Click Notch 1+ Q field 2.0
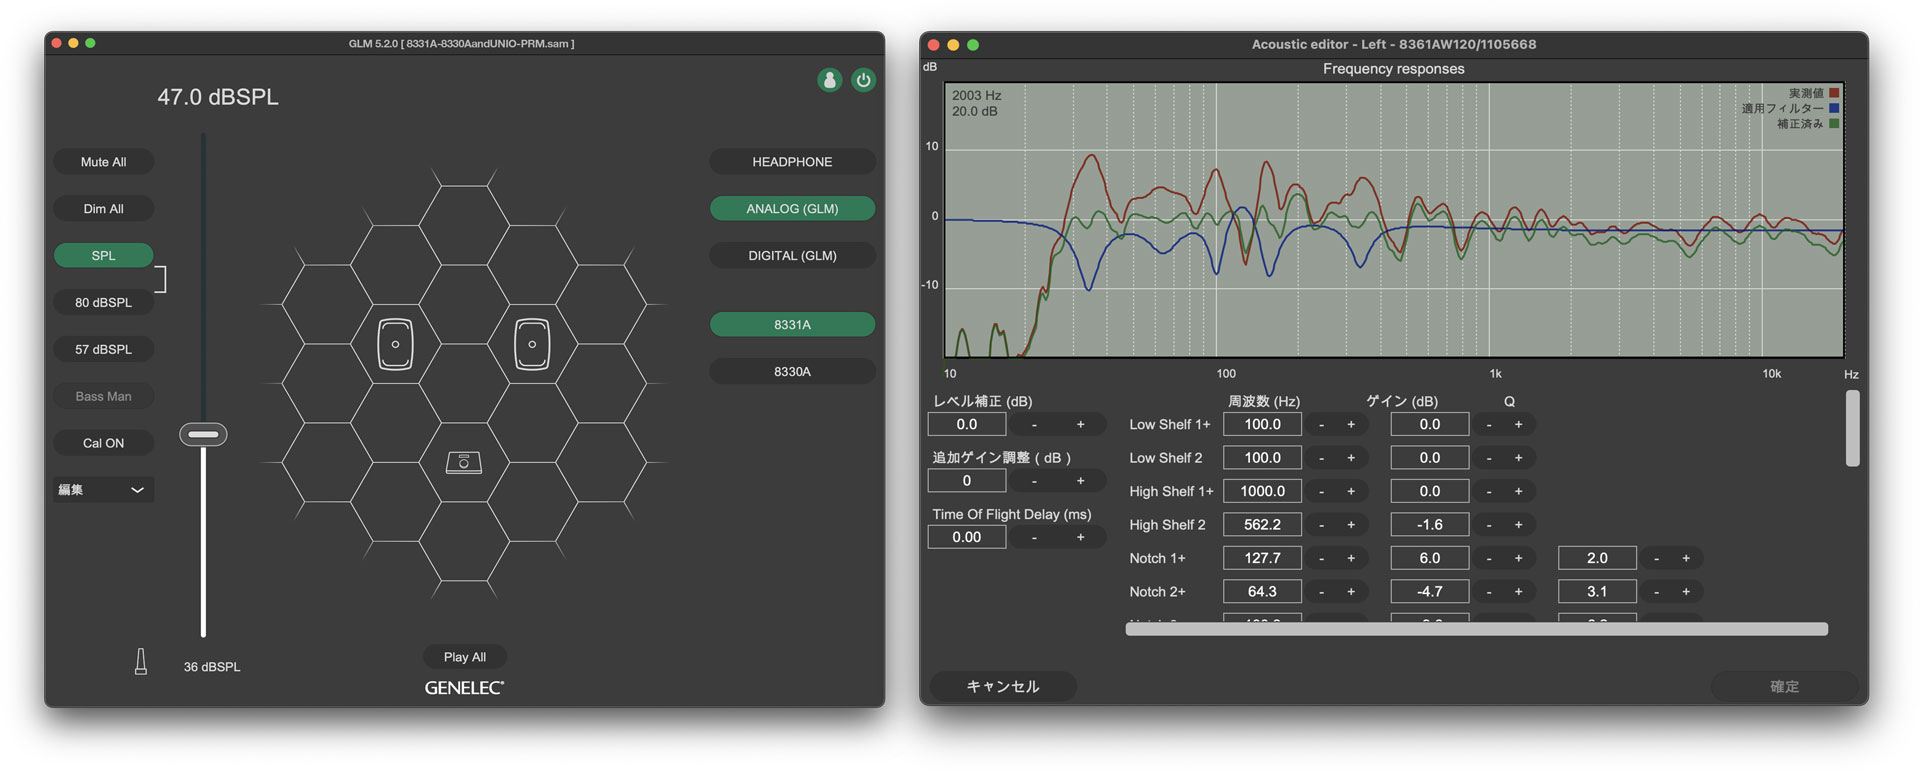 [x=1597, y=558]
